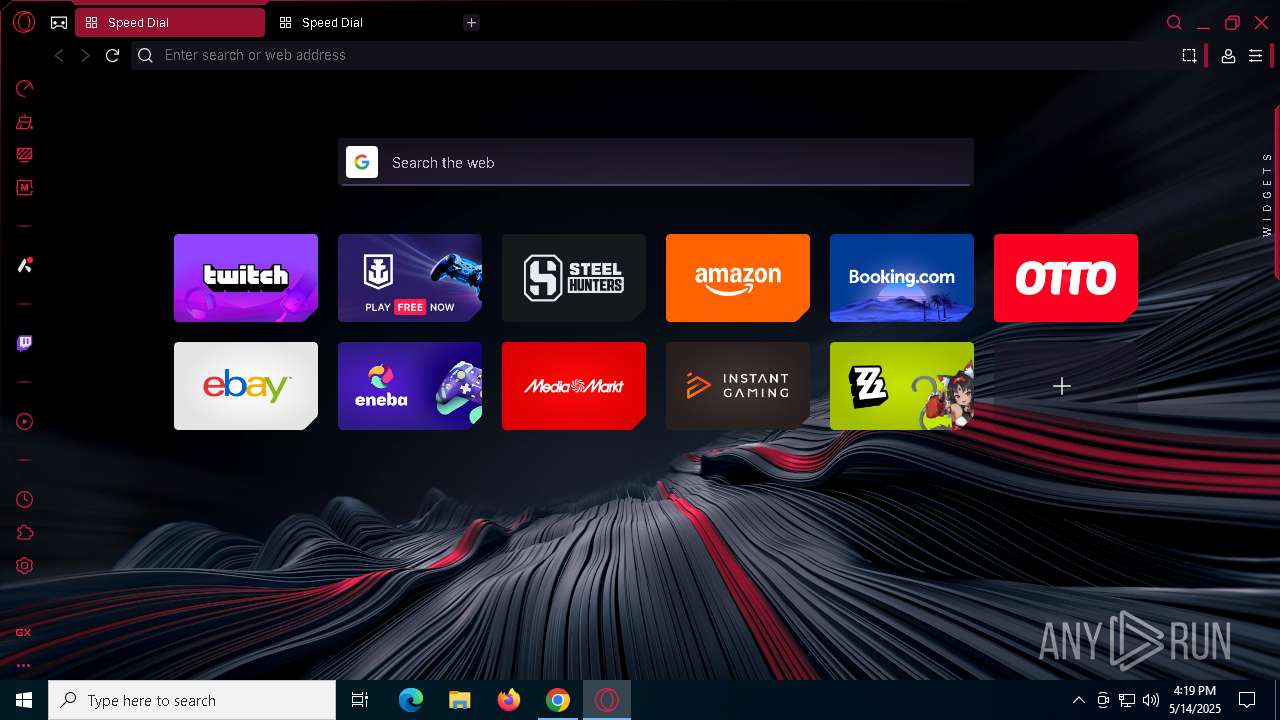Go forward using the forward arrow

click(86, 56)
